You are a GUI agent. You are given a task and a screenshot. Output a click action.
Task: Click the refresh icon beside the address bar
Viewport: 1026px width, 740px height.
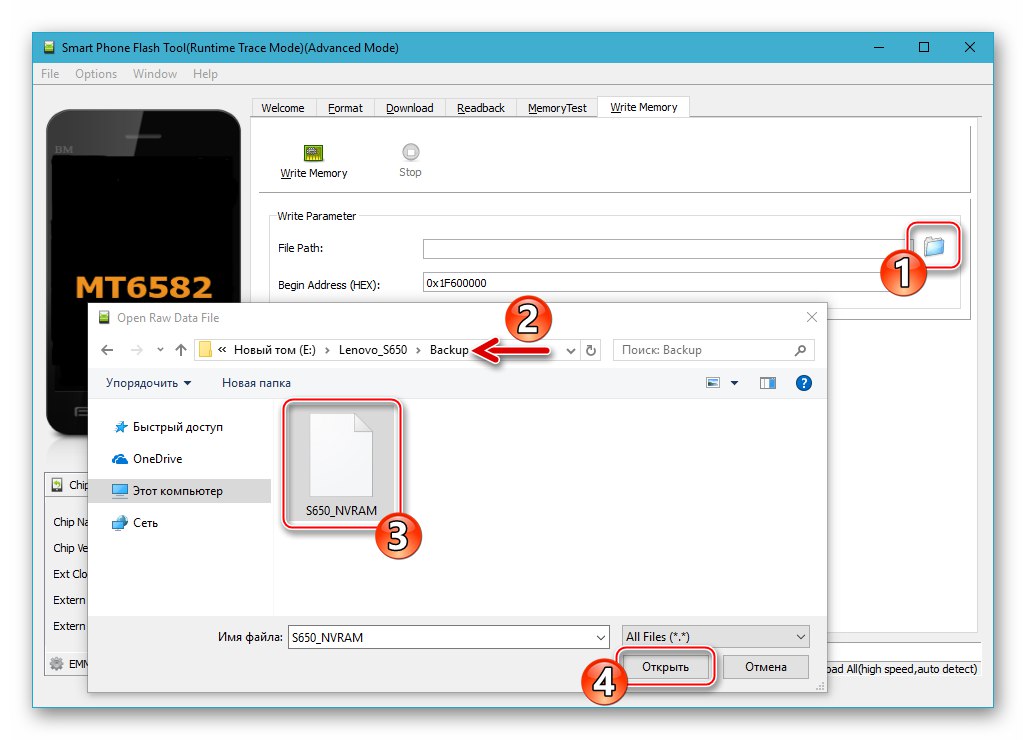589,350
